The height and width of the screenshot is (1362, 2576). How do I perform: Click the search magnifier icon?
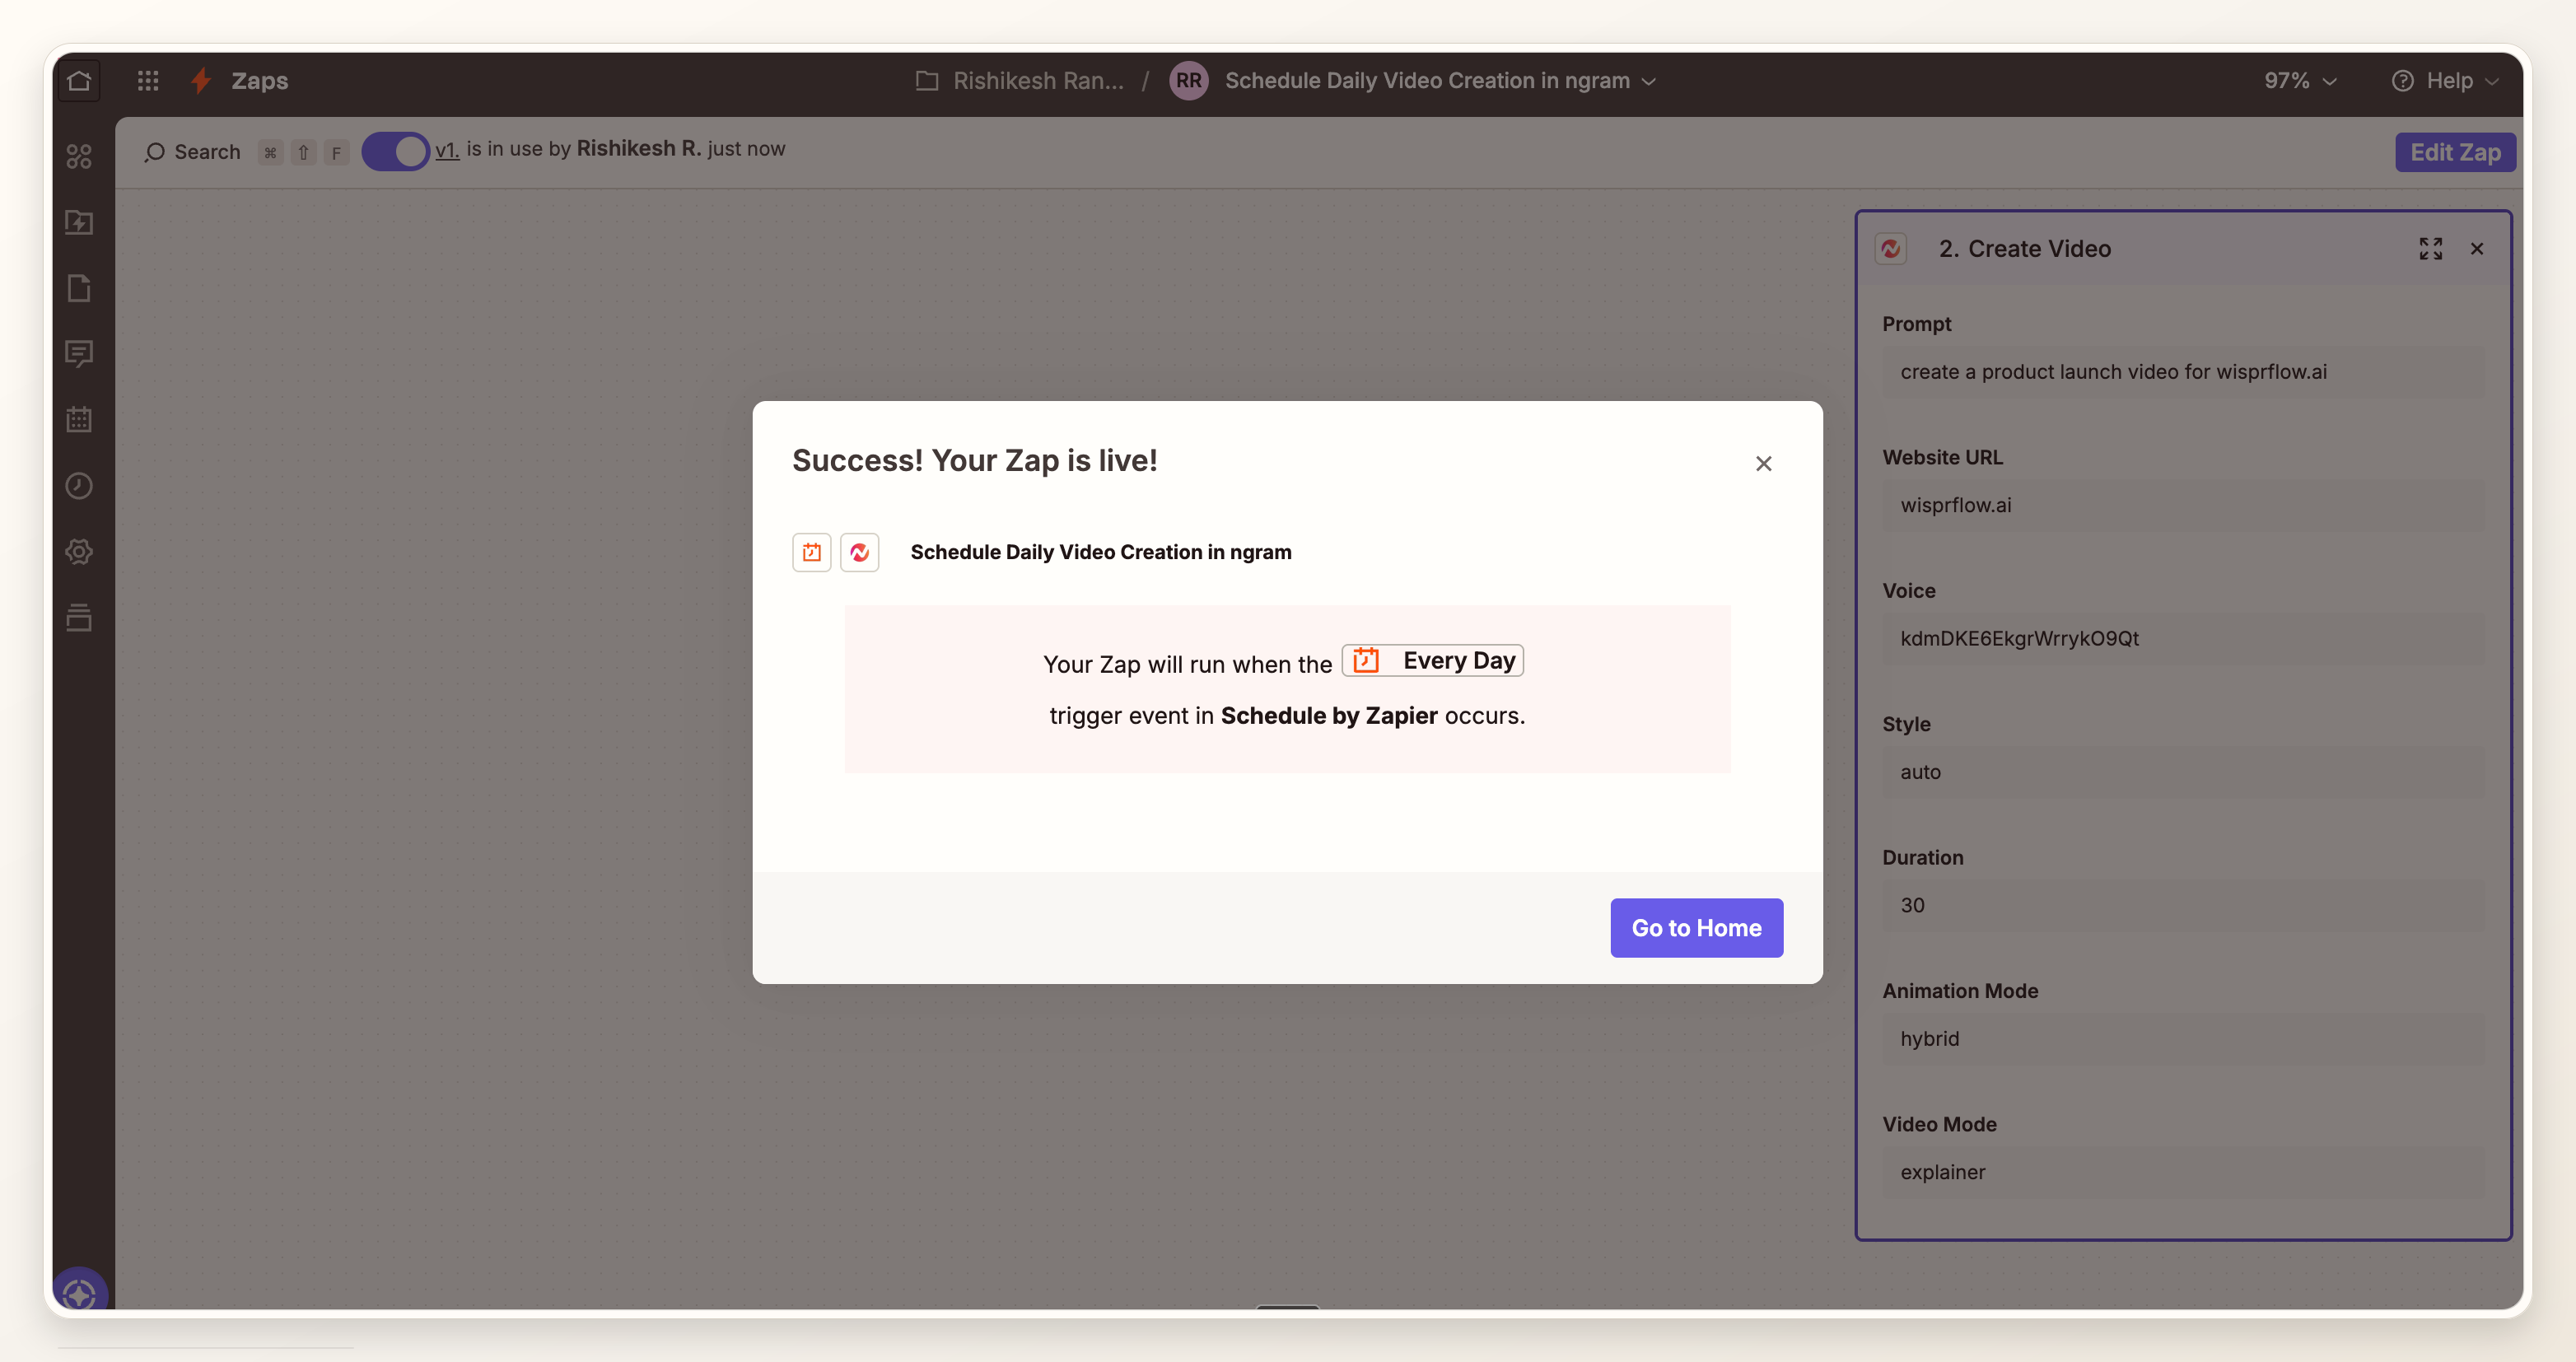click(x=154, y=152)
